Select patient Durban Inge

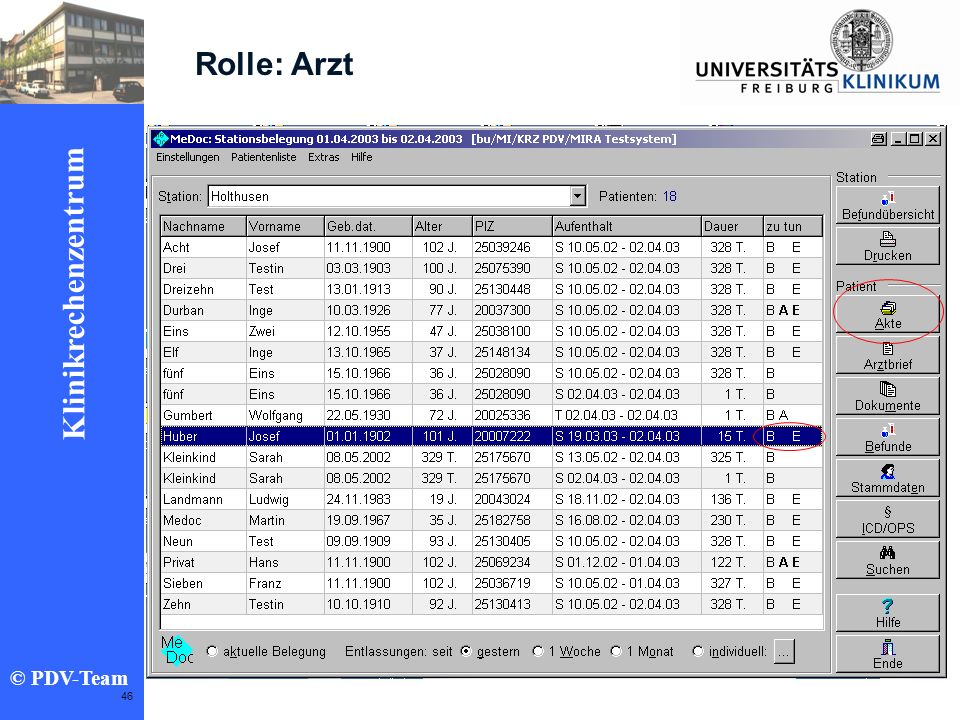click(x=491, y=310)
